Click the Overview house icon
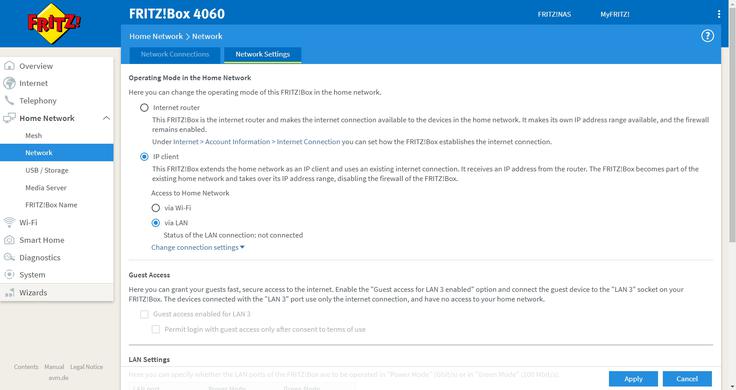The width and height of the screenshot is (736, 390). pyautogui.click(x=9, y=66)
